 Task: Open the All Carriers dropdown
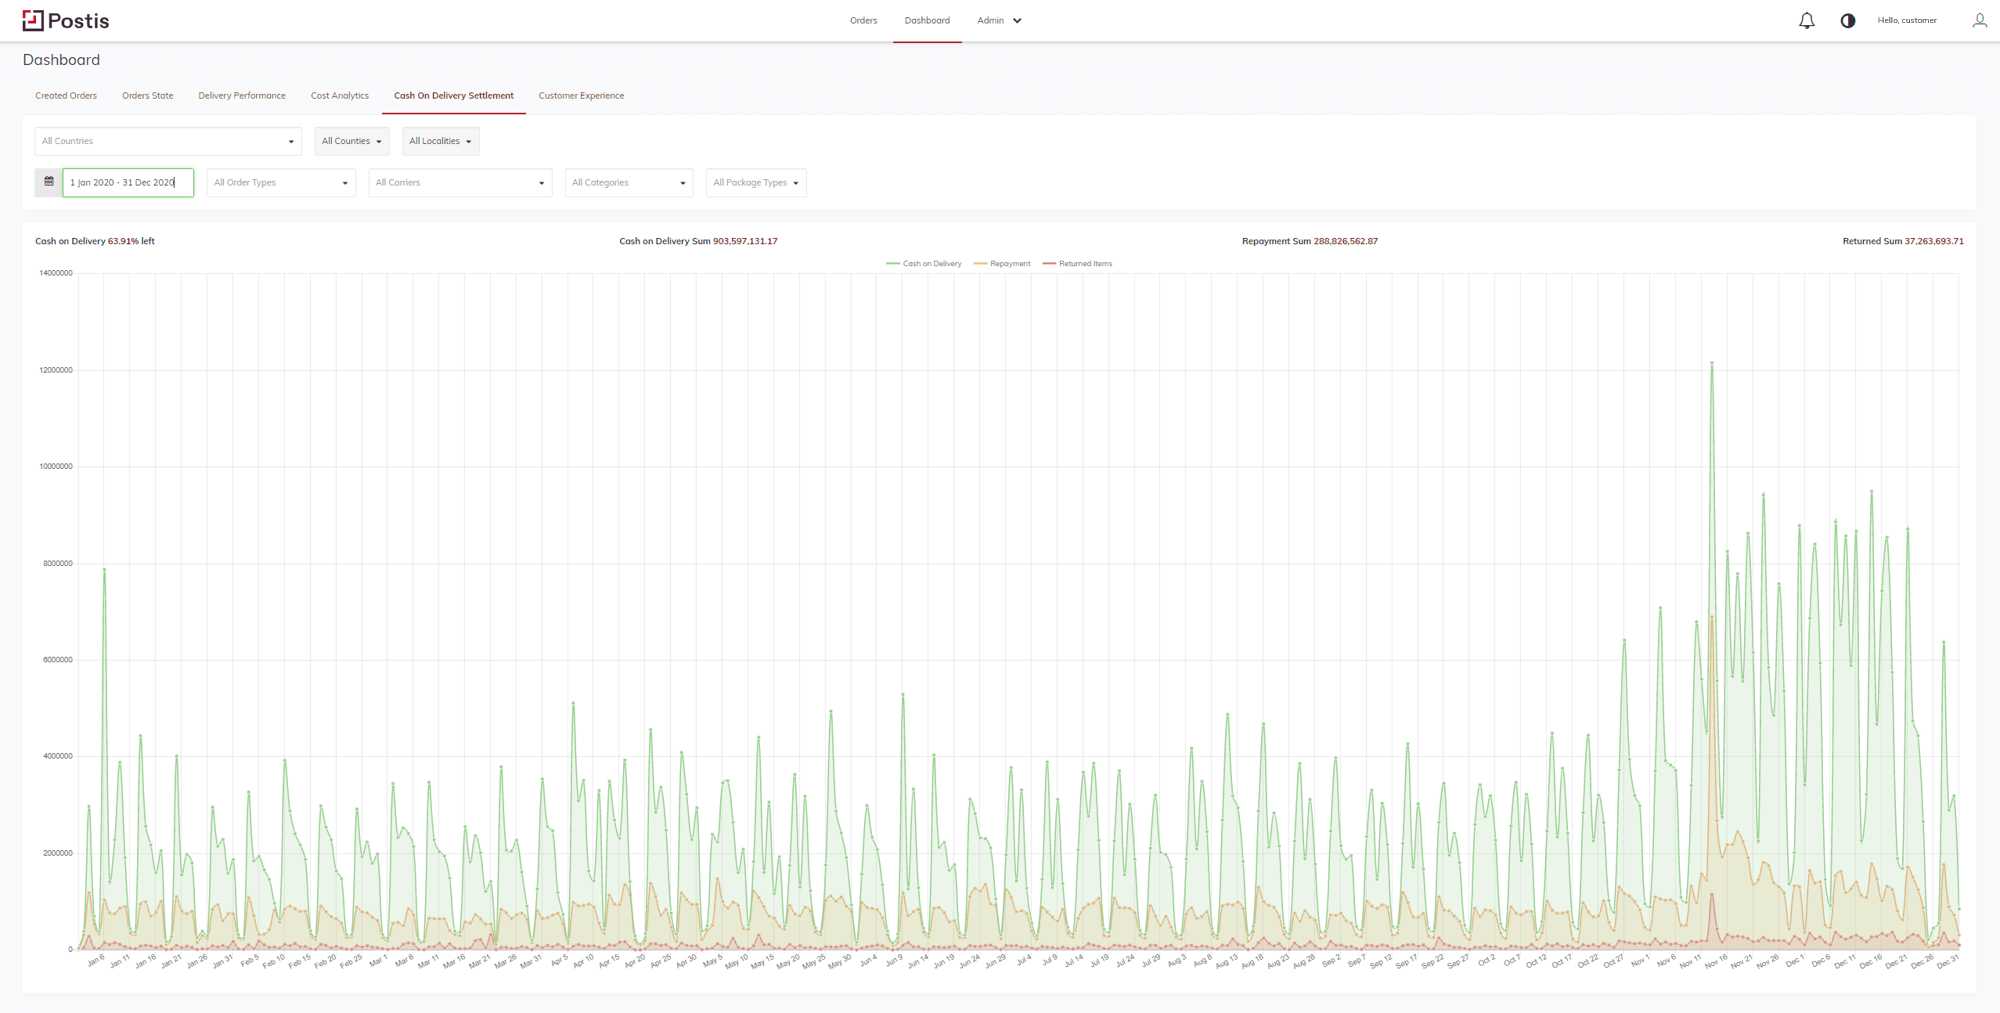(x=459, y=183)
